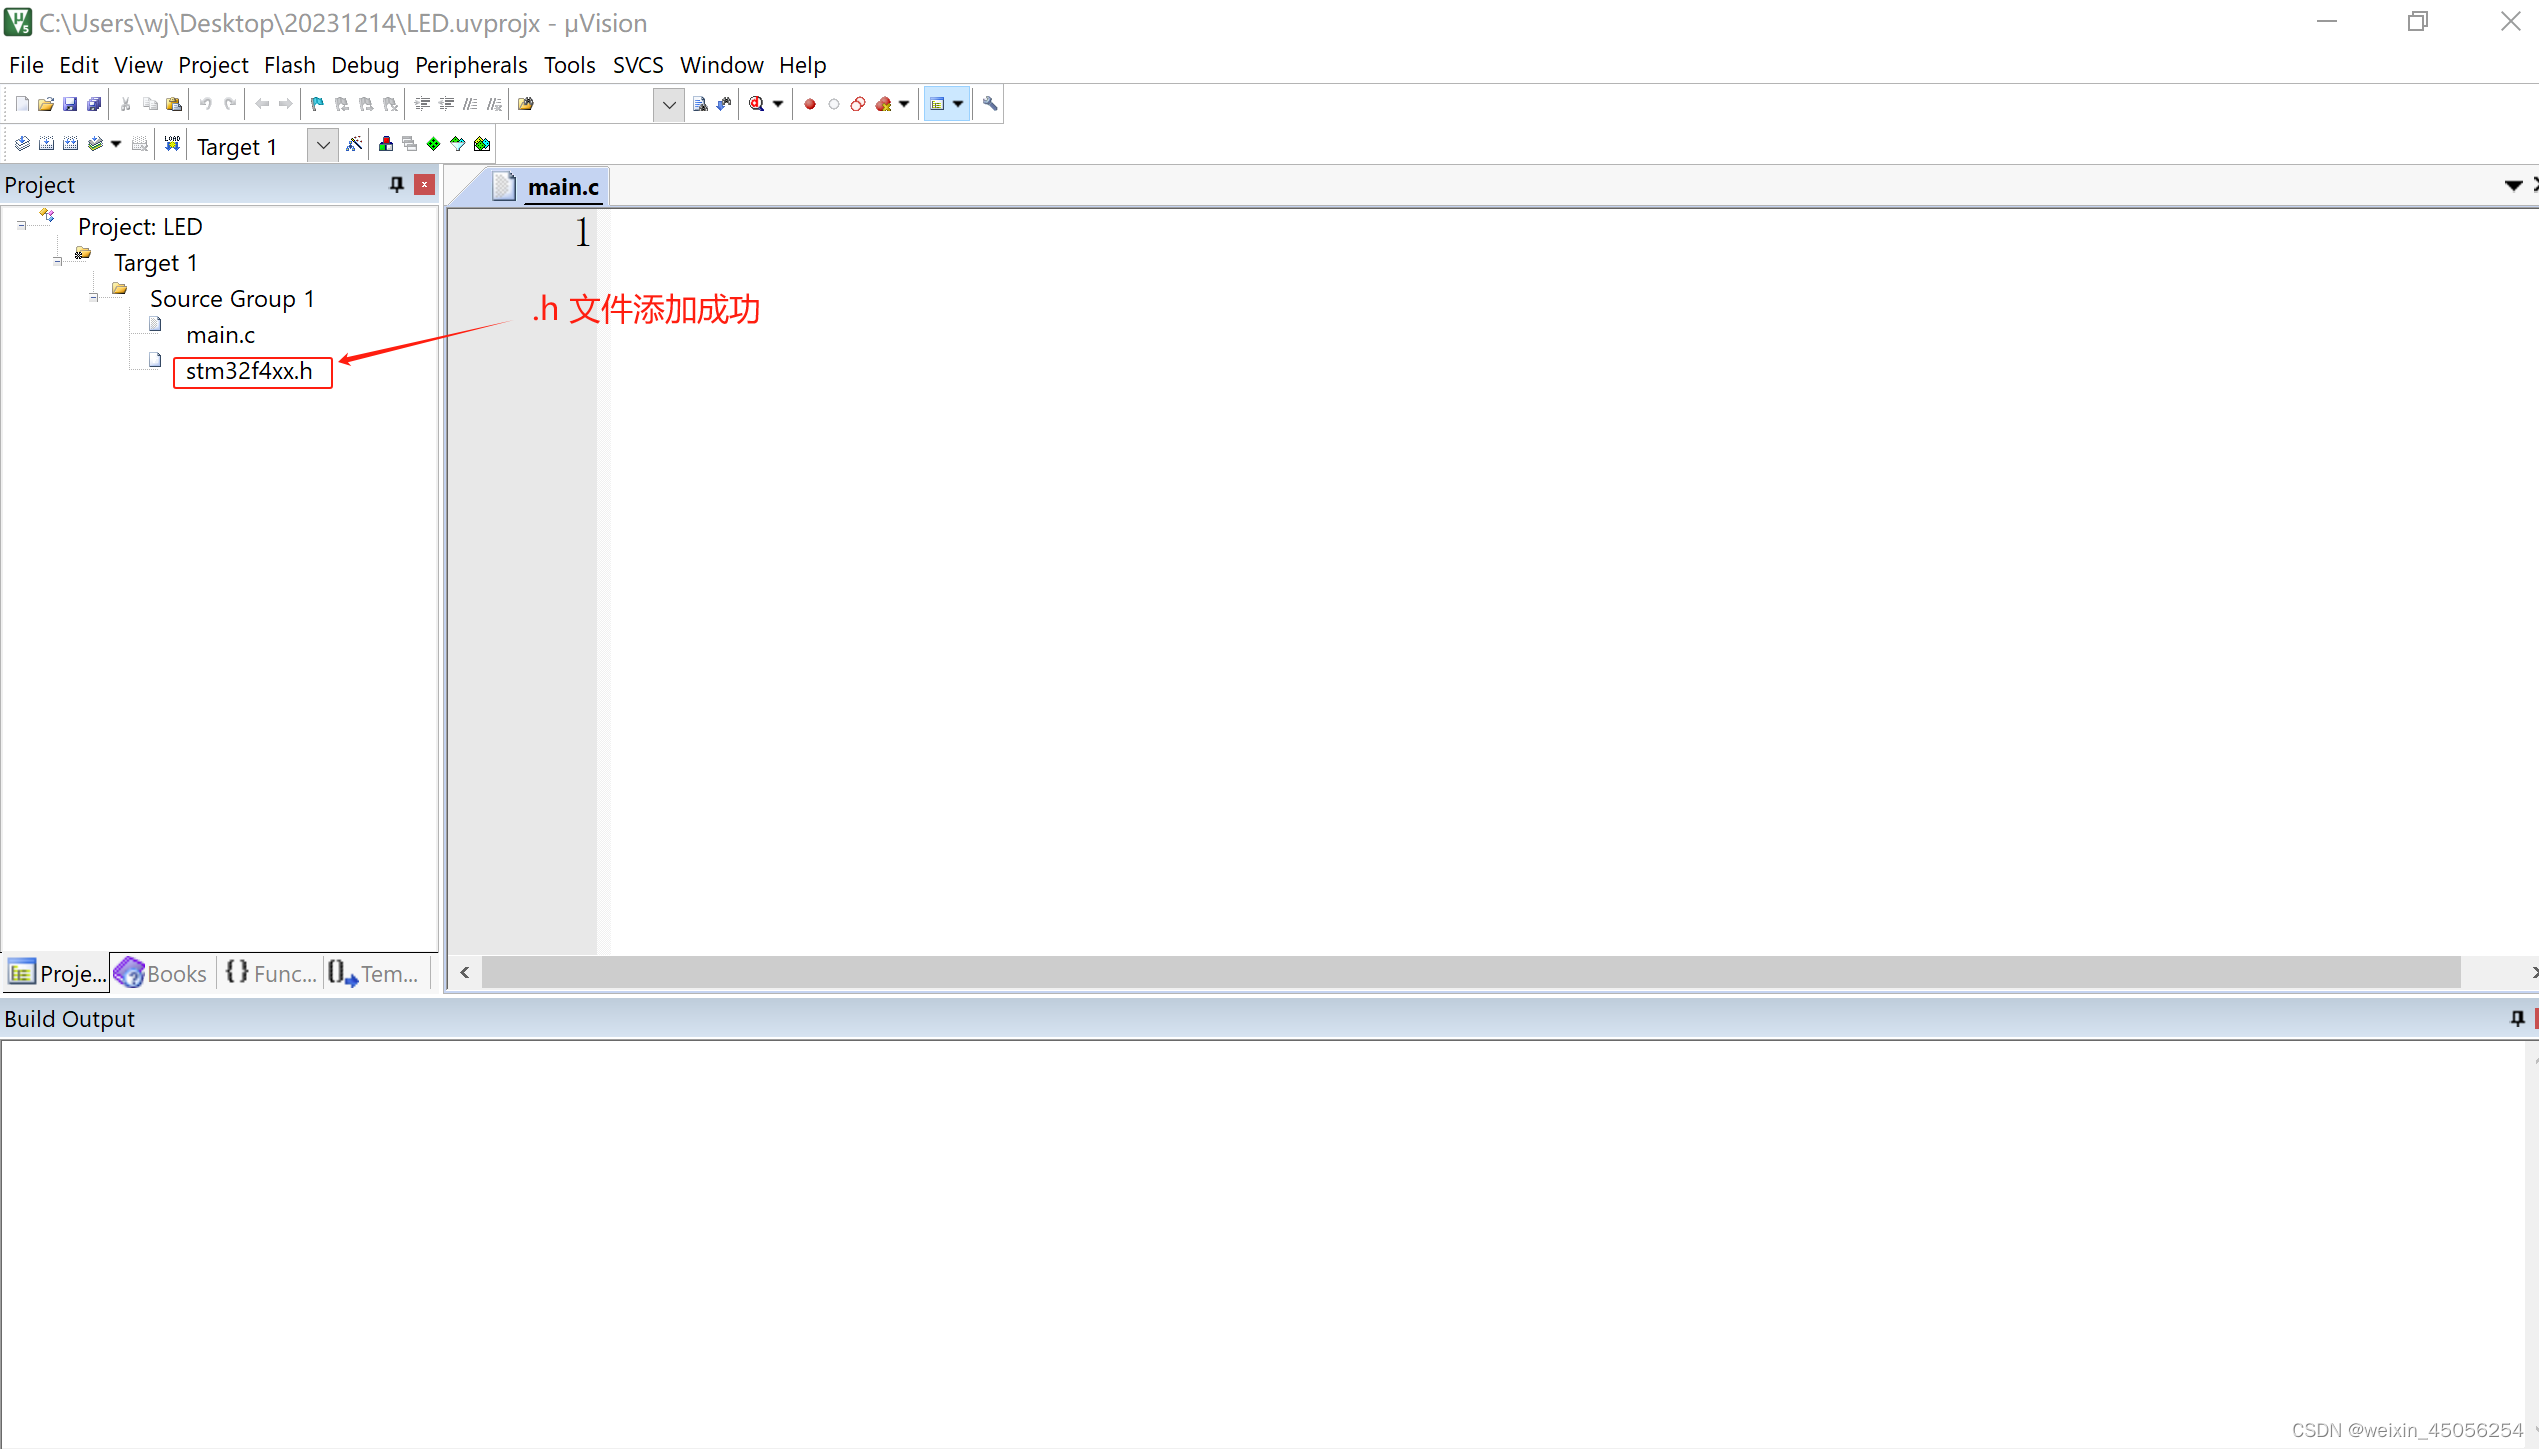Open the File menu
The image size is (2539, 1449).
[x=26, y=65]
